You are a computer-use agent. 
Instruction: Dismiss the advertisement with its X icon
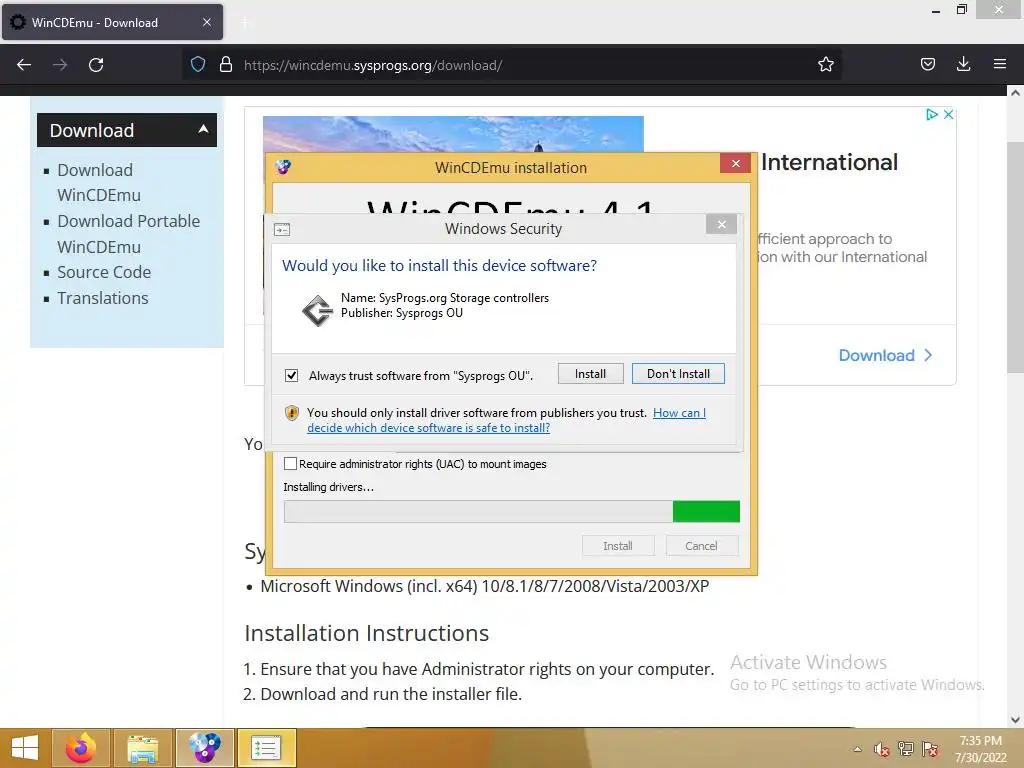coord(948,114)
